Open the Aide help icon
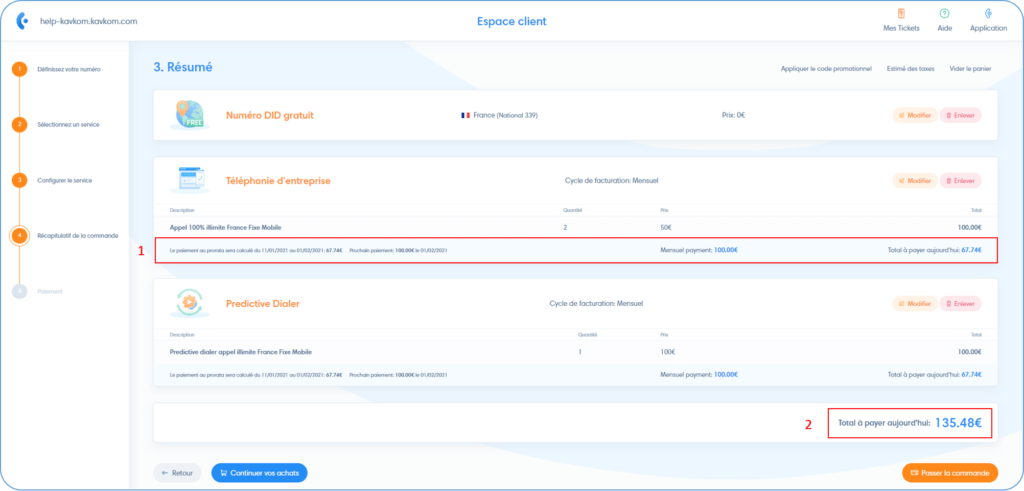This screenshot has height=491, width=1024. click(944, 14)
